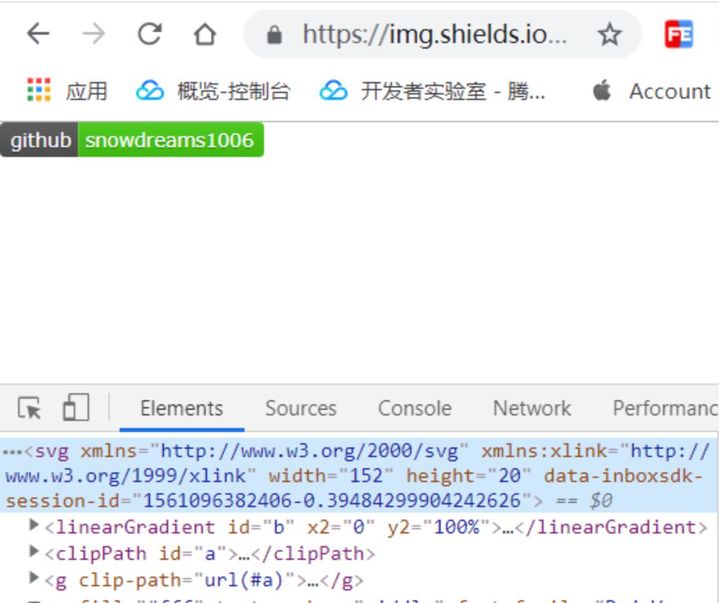Open the Apps grid bookmark icon
The width and height of the screenshot is (720, 603).
coord(39,90)
